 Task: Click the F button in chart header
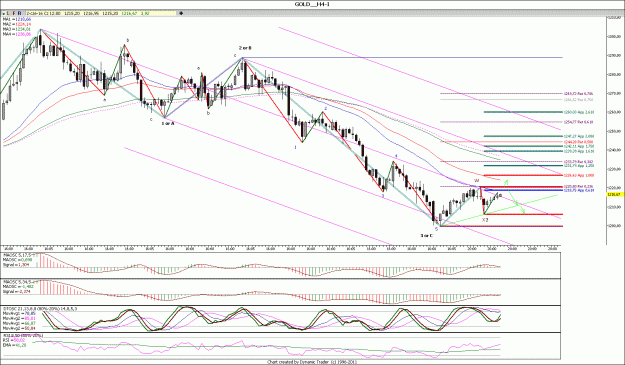[14, 13]
